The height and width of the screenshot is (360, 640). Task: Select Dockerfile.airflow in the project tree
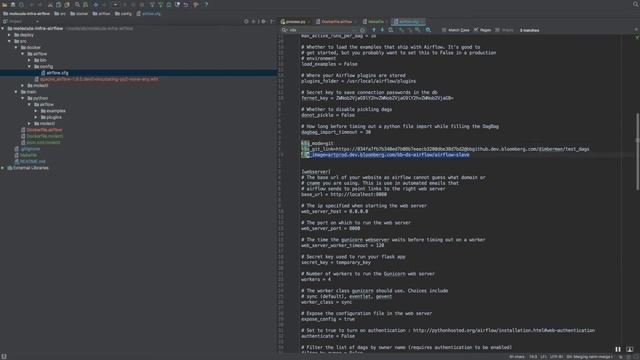pyautogui.click(x=44, y=130)
